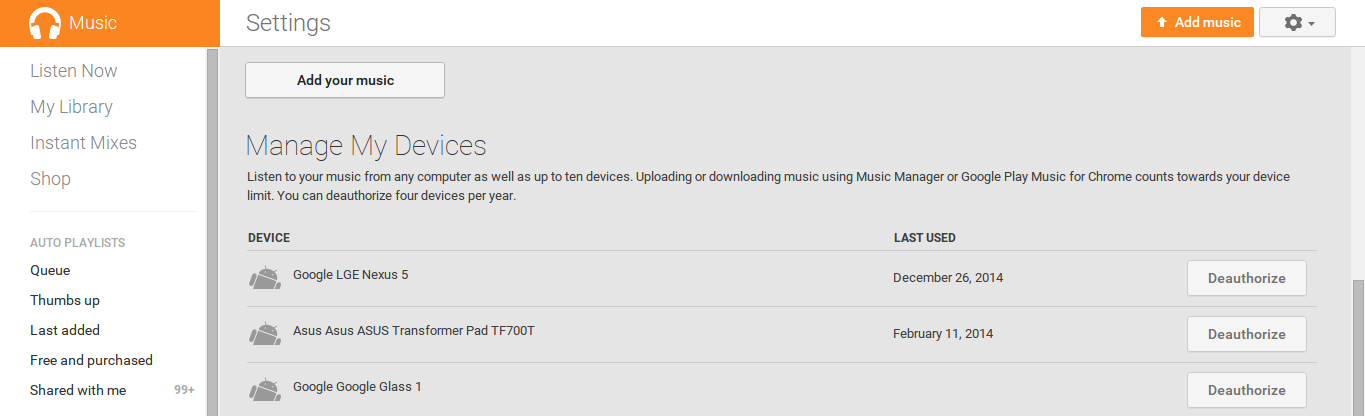This screenshot has width=1365, height=416.
Task: Open the Shop section
Action: coord(50,179)
